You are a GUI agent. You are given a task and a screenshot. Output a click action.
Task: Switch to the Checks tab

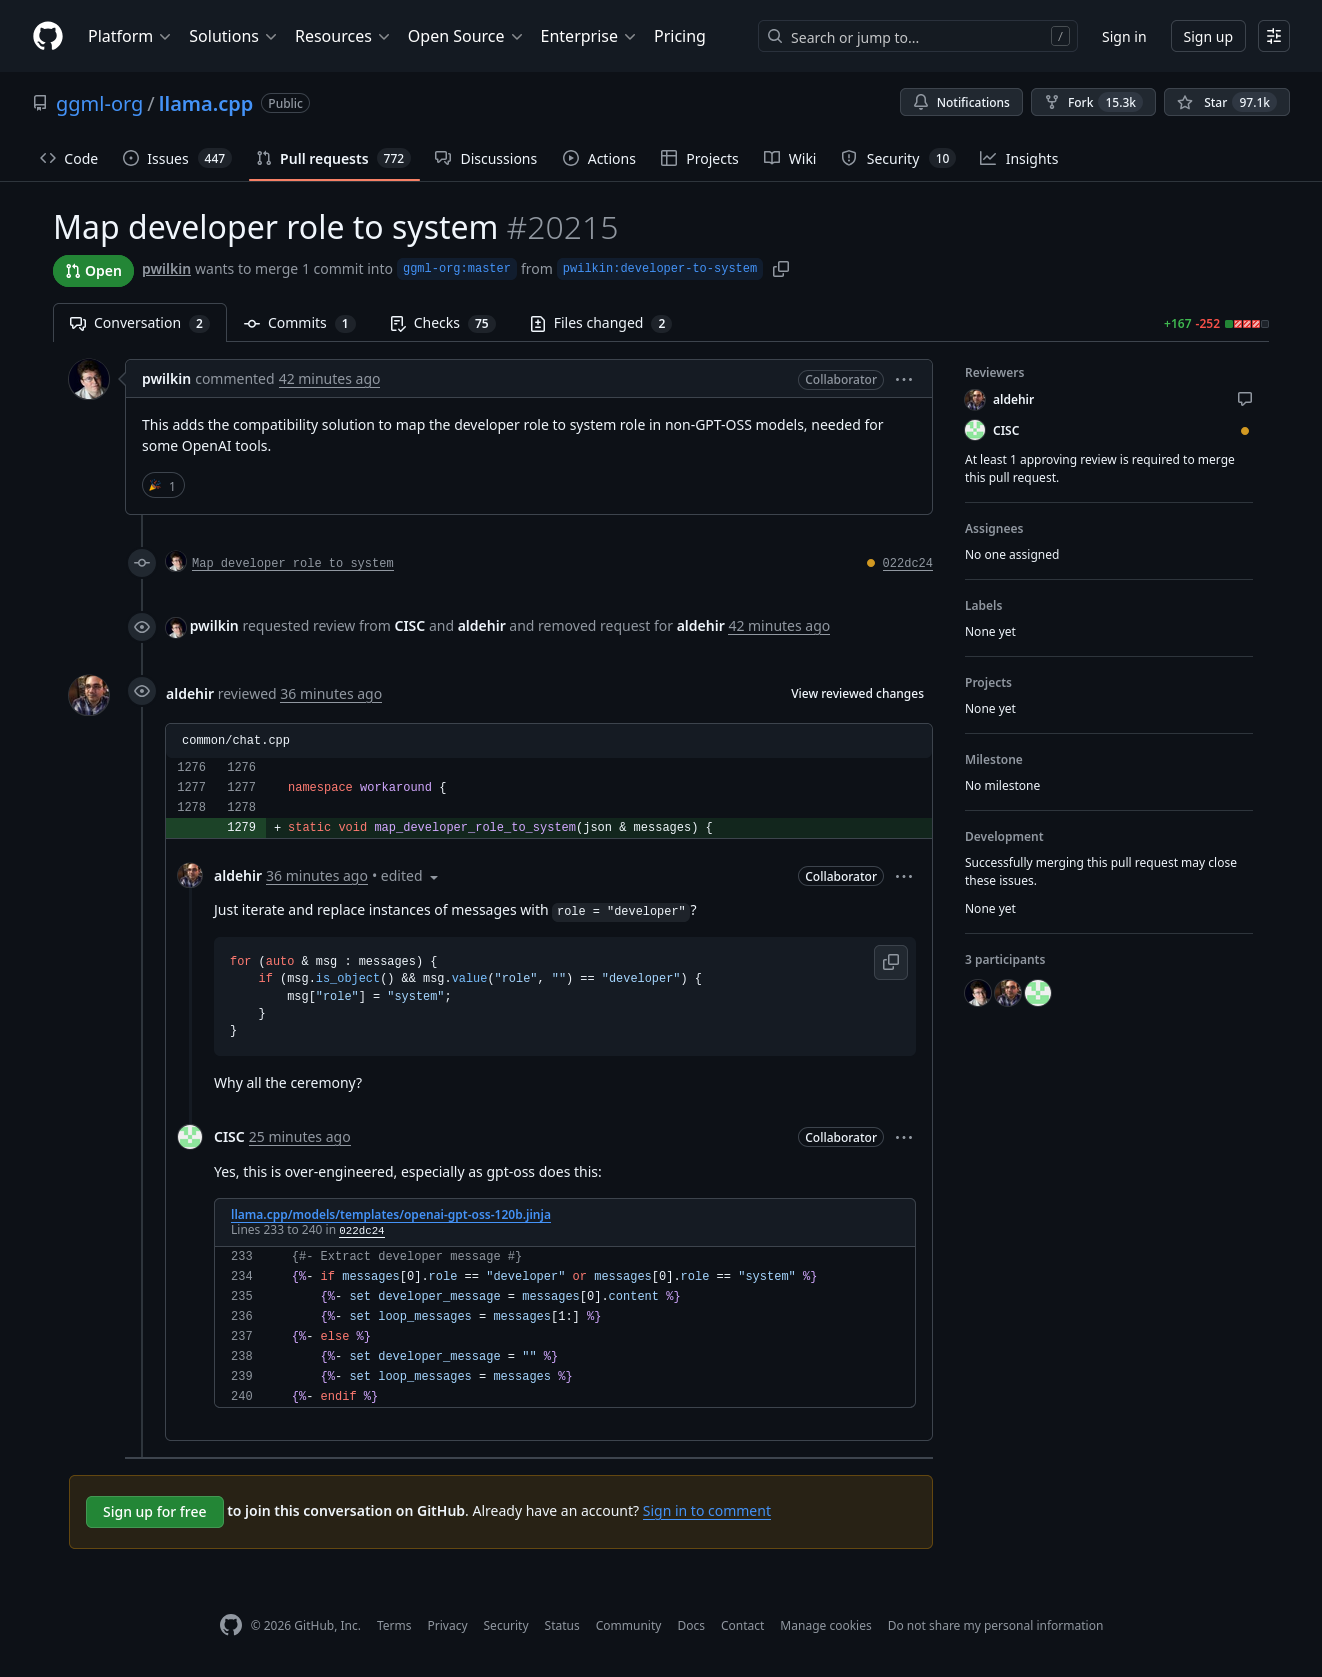pyautogui.click(x=442, y=323)
